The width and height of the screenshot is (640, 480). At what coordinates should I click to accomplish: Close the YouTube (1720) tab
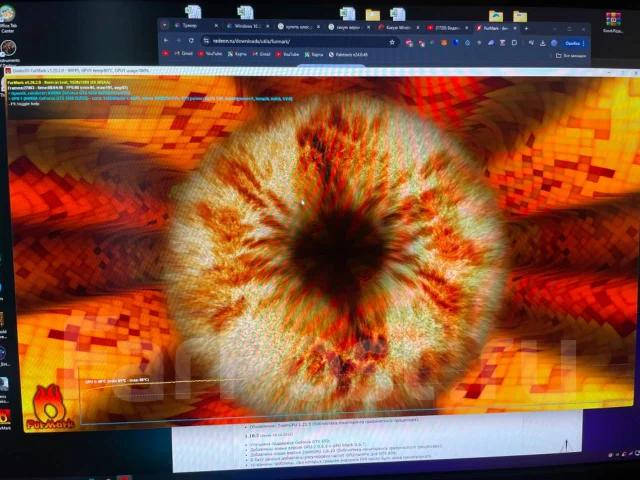coord(467,28)
